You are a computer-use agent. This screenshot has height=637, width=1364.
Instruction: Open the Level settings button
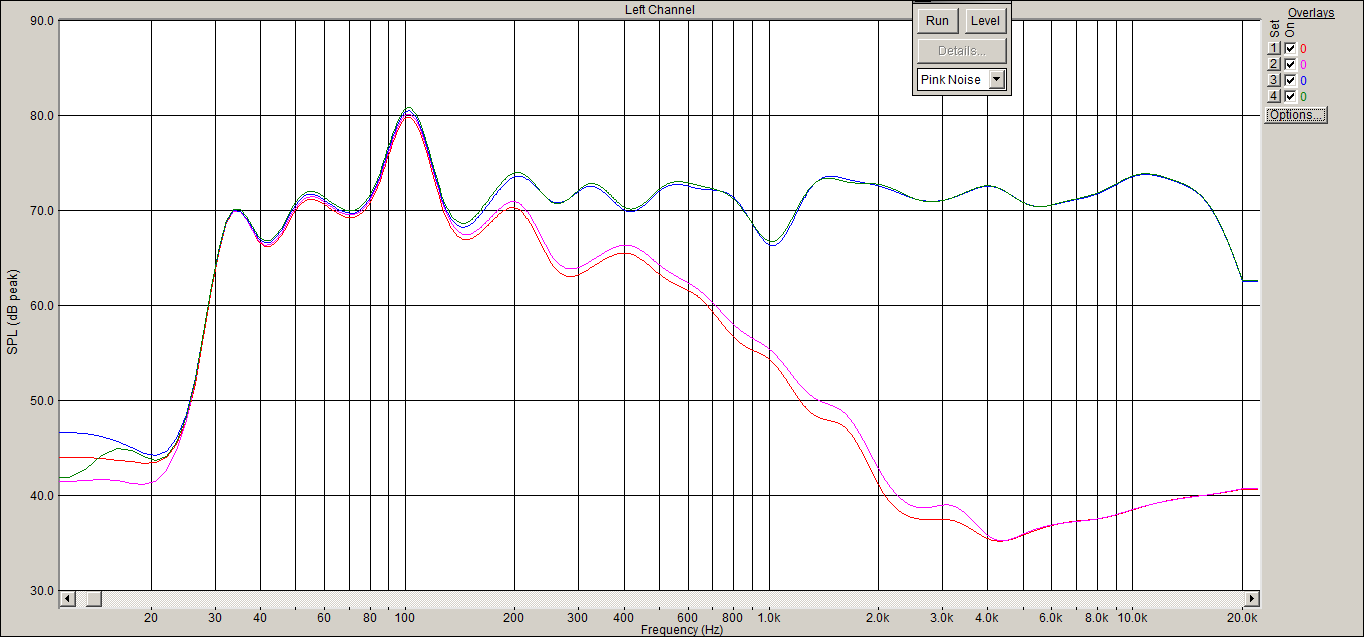(985, 21)
